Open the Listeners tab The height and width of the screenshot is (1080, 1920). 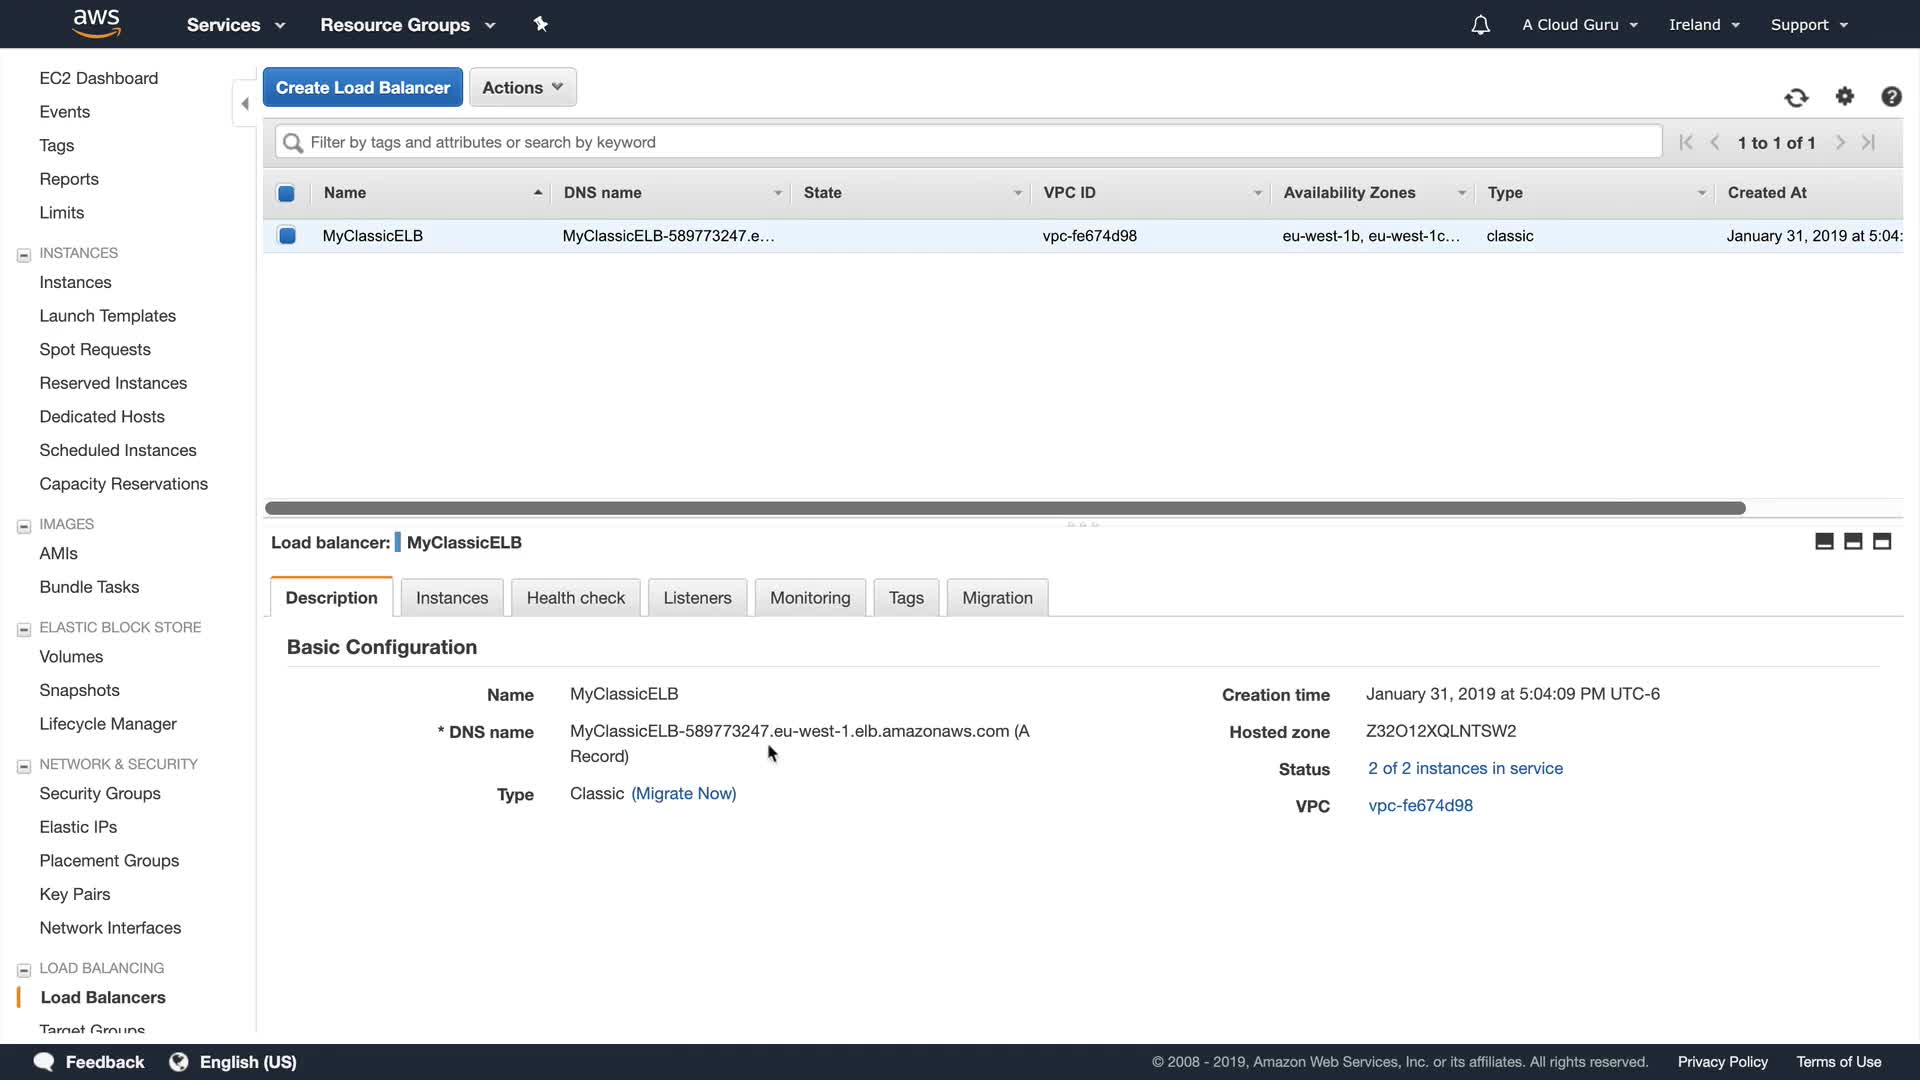[x=697, y=598]
